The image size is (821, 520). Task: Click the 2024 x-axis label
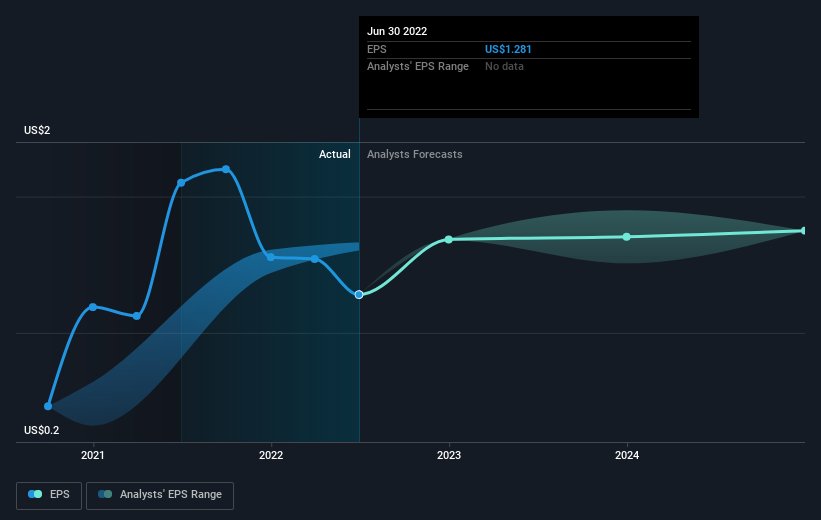pyautogui.click(x=627, y=456)
